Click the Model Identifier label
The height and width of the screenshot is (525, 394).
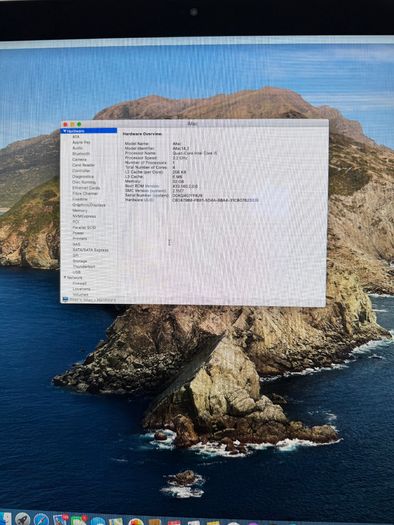point(140,148)
